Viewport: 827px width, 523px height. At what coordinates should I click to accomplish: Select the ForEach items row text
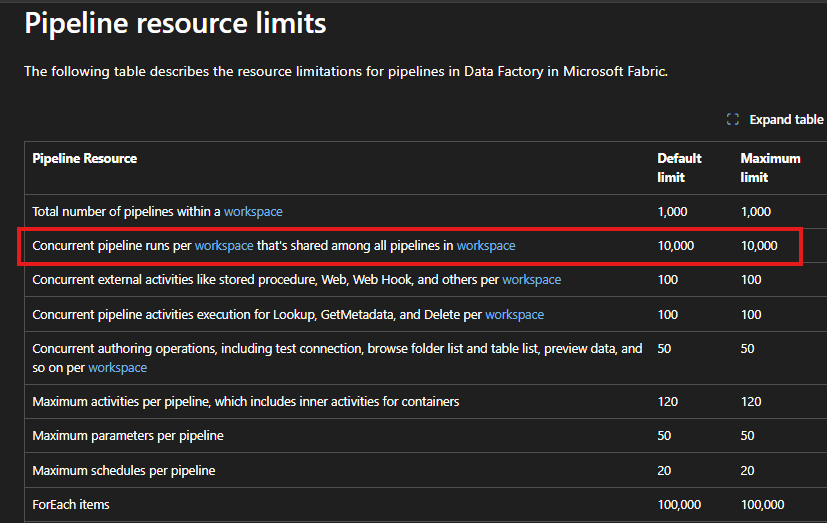tap(71, 505)
